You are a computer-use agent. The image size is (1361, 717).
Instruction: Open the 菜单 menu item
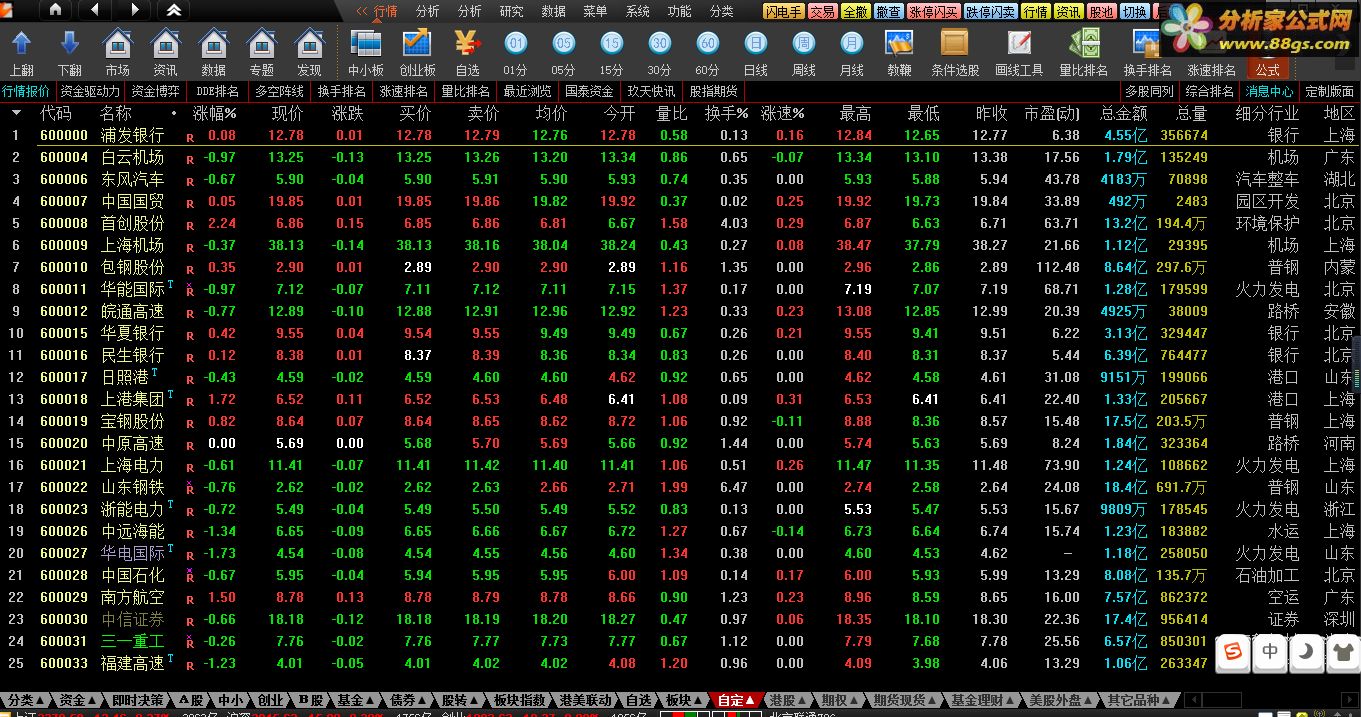595,11
